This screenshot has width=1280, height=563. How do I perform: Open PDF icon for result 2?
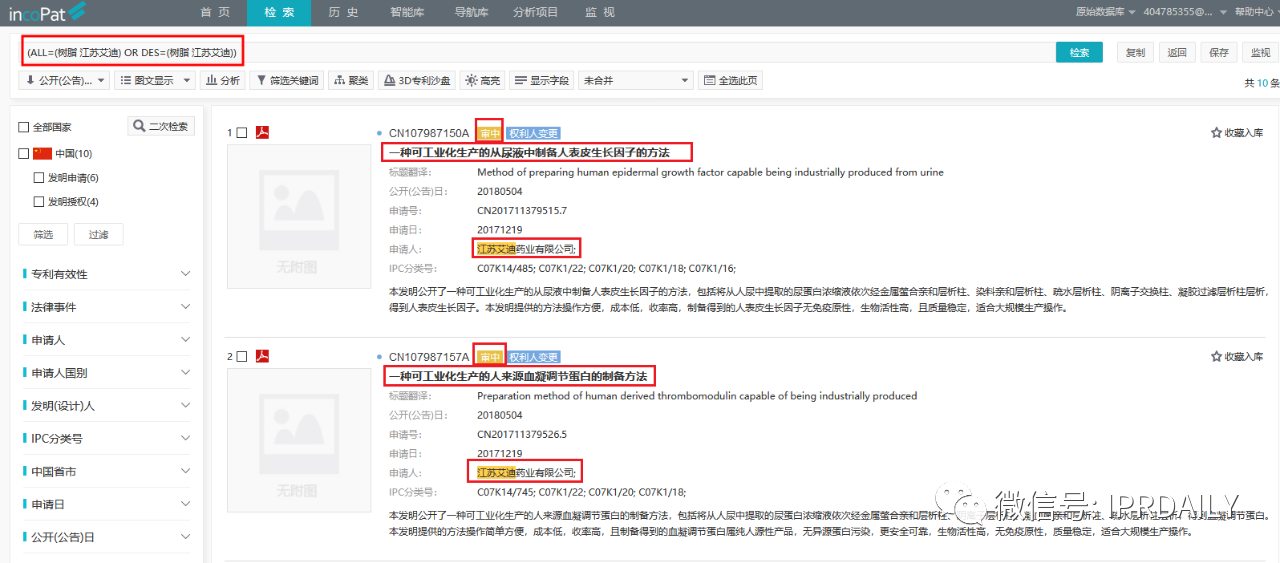[x=263, y=357]
